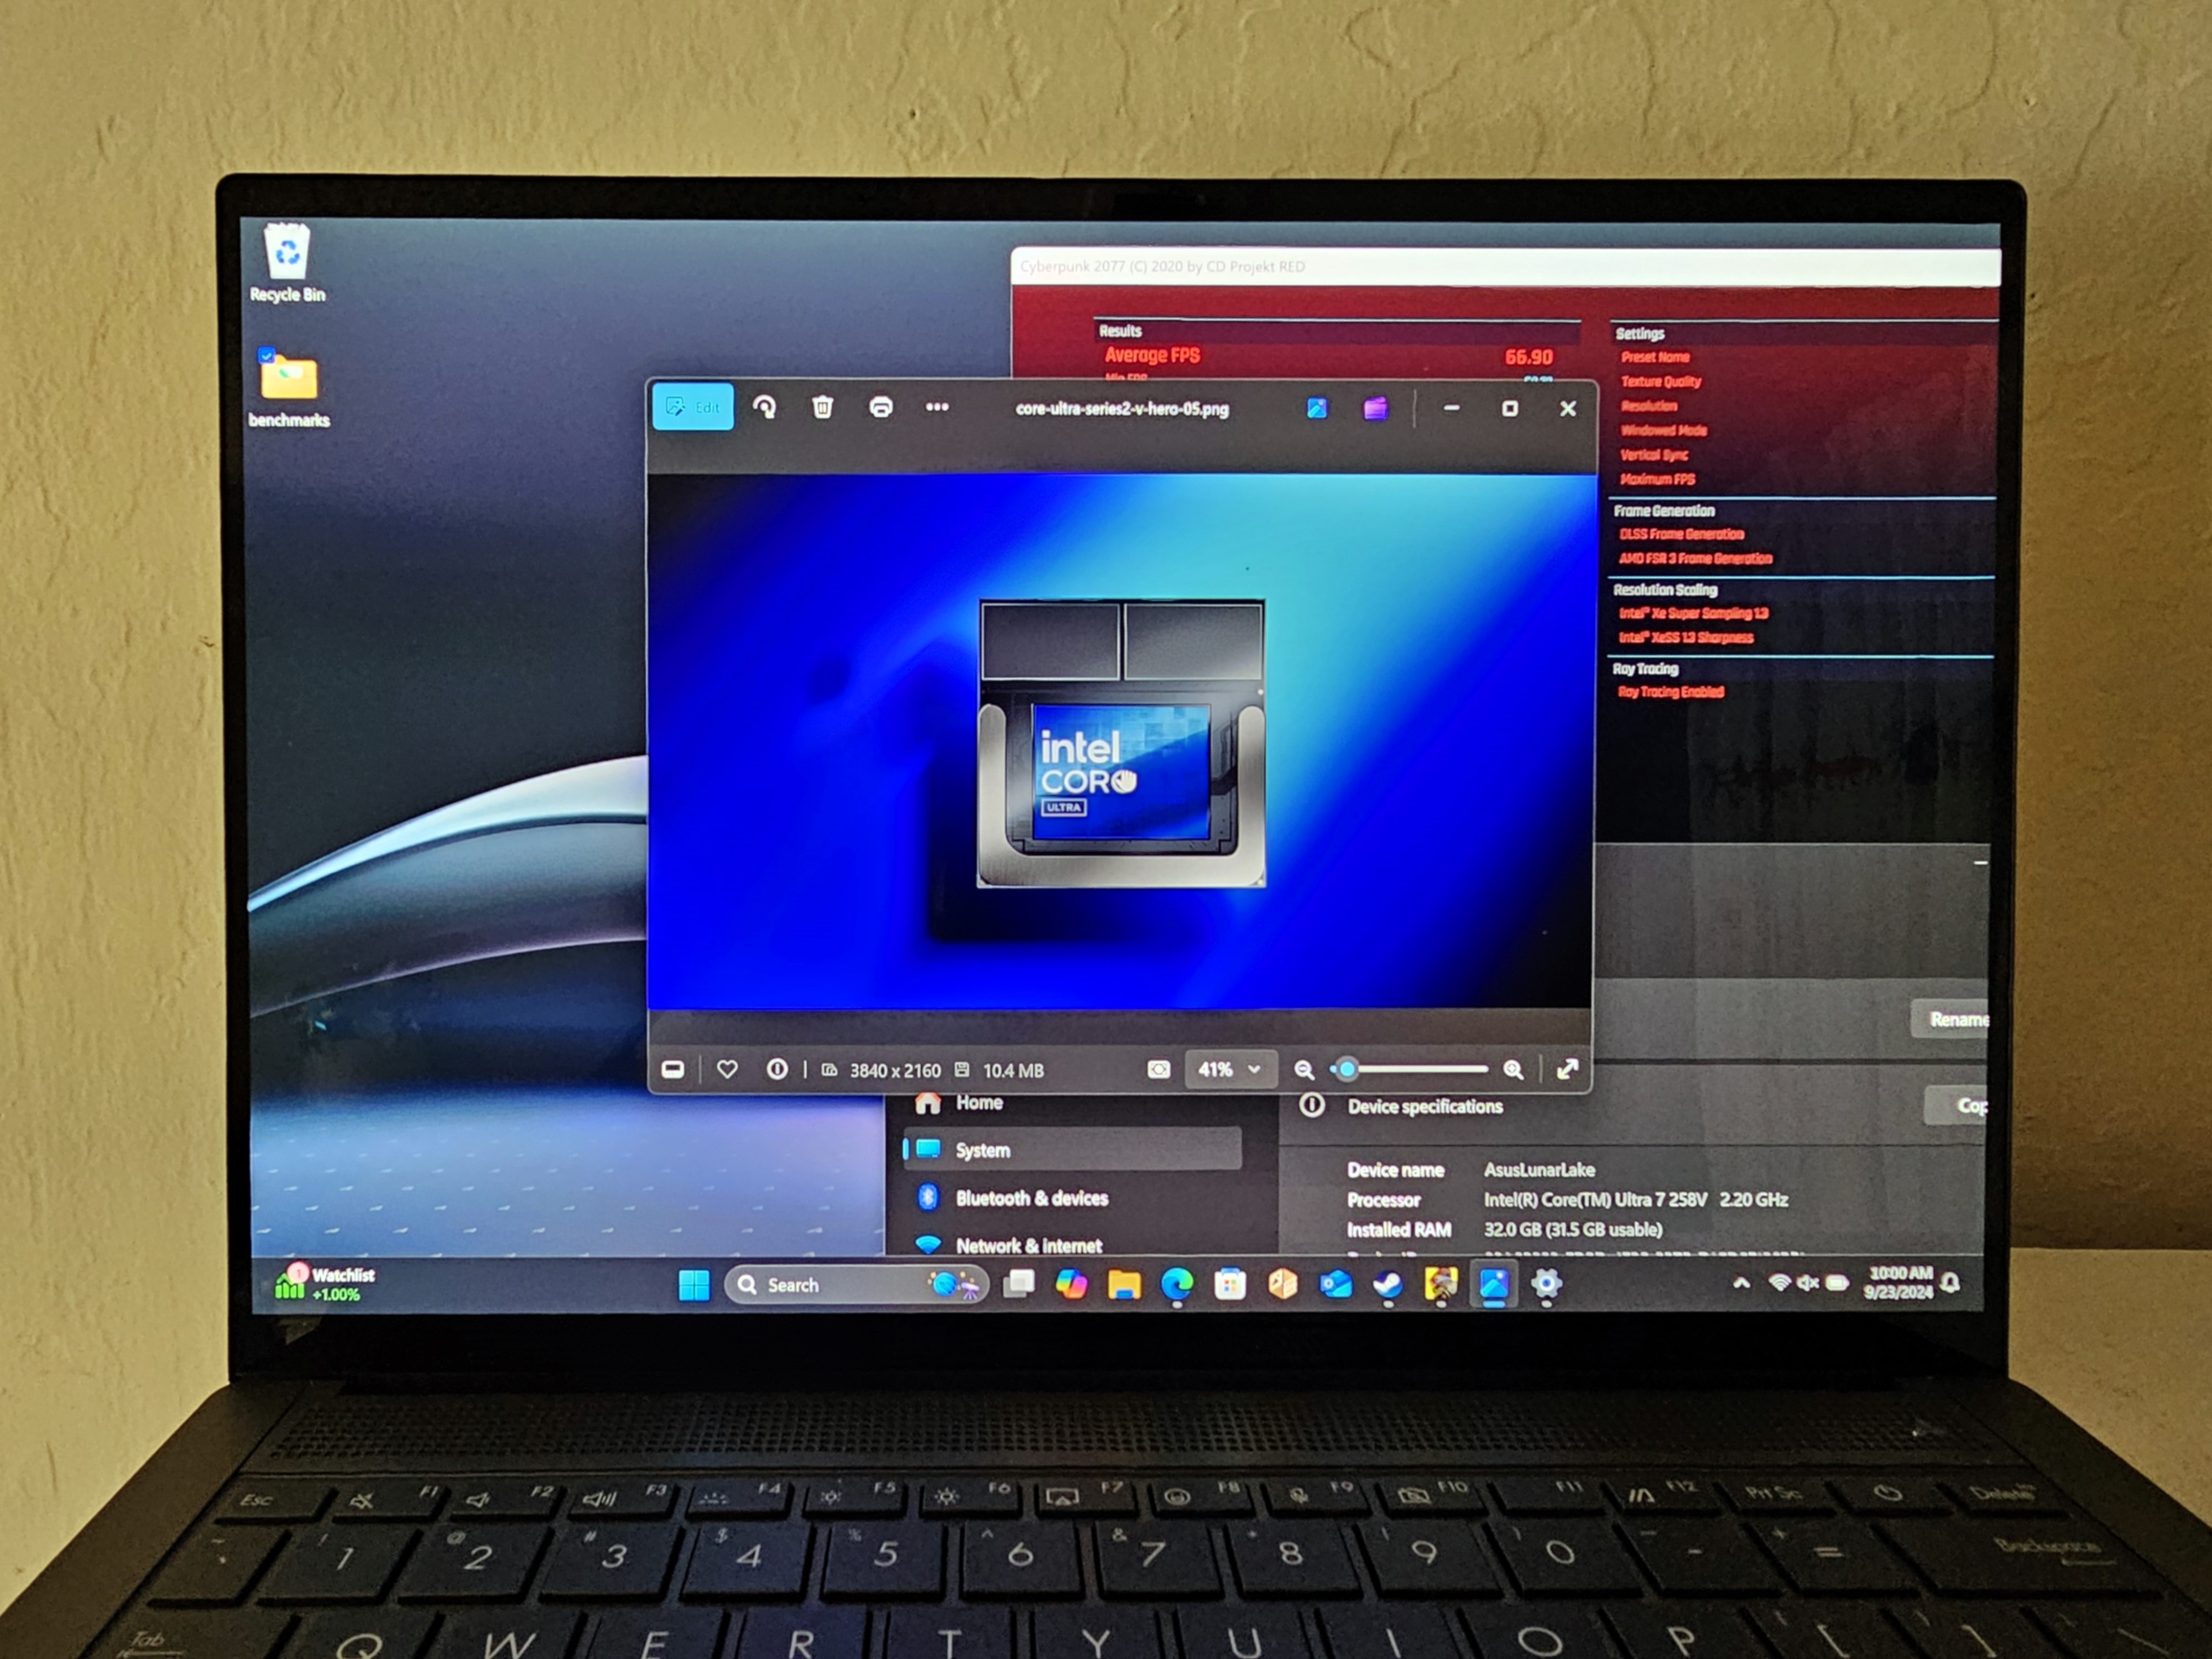Delete the image using trash icon
Screen dimensions: 2212x1659
click(822, 407)
